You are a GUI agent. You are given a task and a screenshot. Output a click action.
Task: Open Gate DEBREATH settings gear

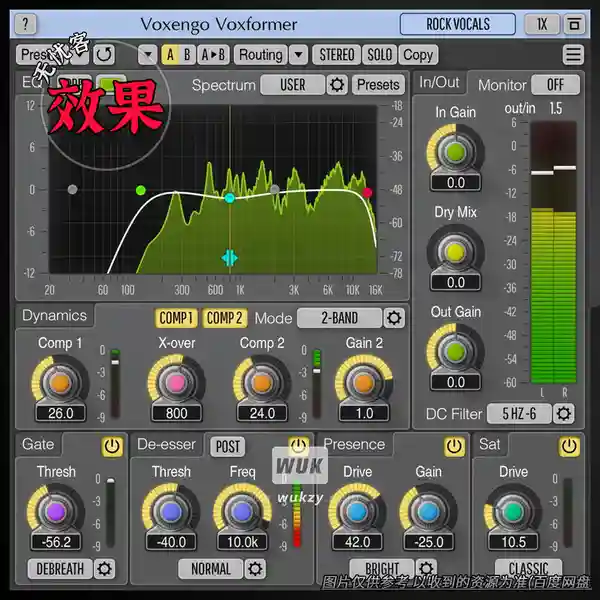(x=104, y=569)
